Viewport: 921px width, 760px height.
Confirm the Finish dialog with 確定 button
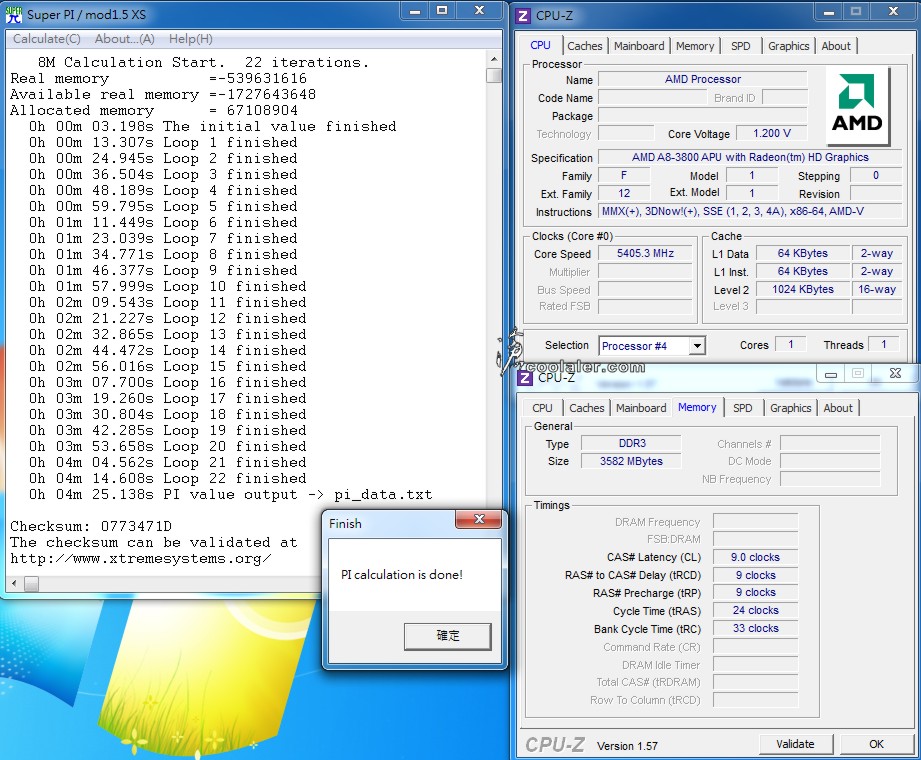448,635
